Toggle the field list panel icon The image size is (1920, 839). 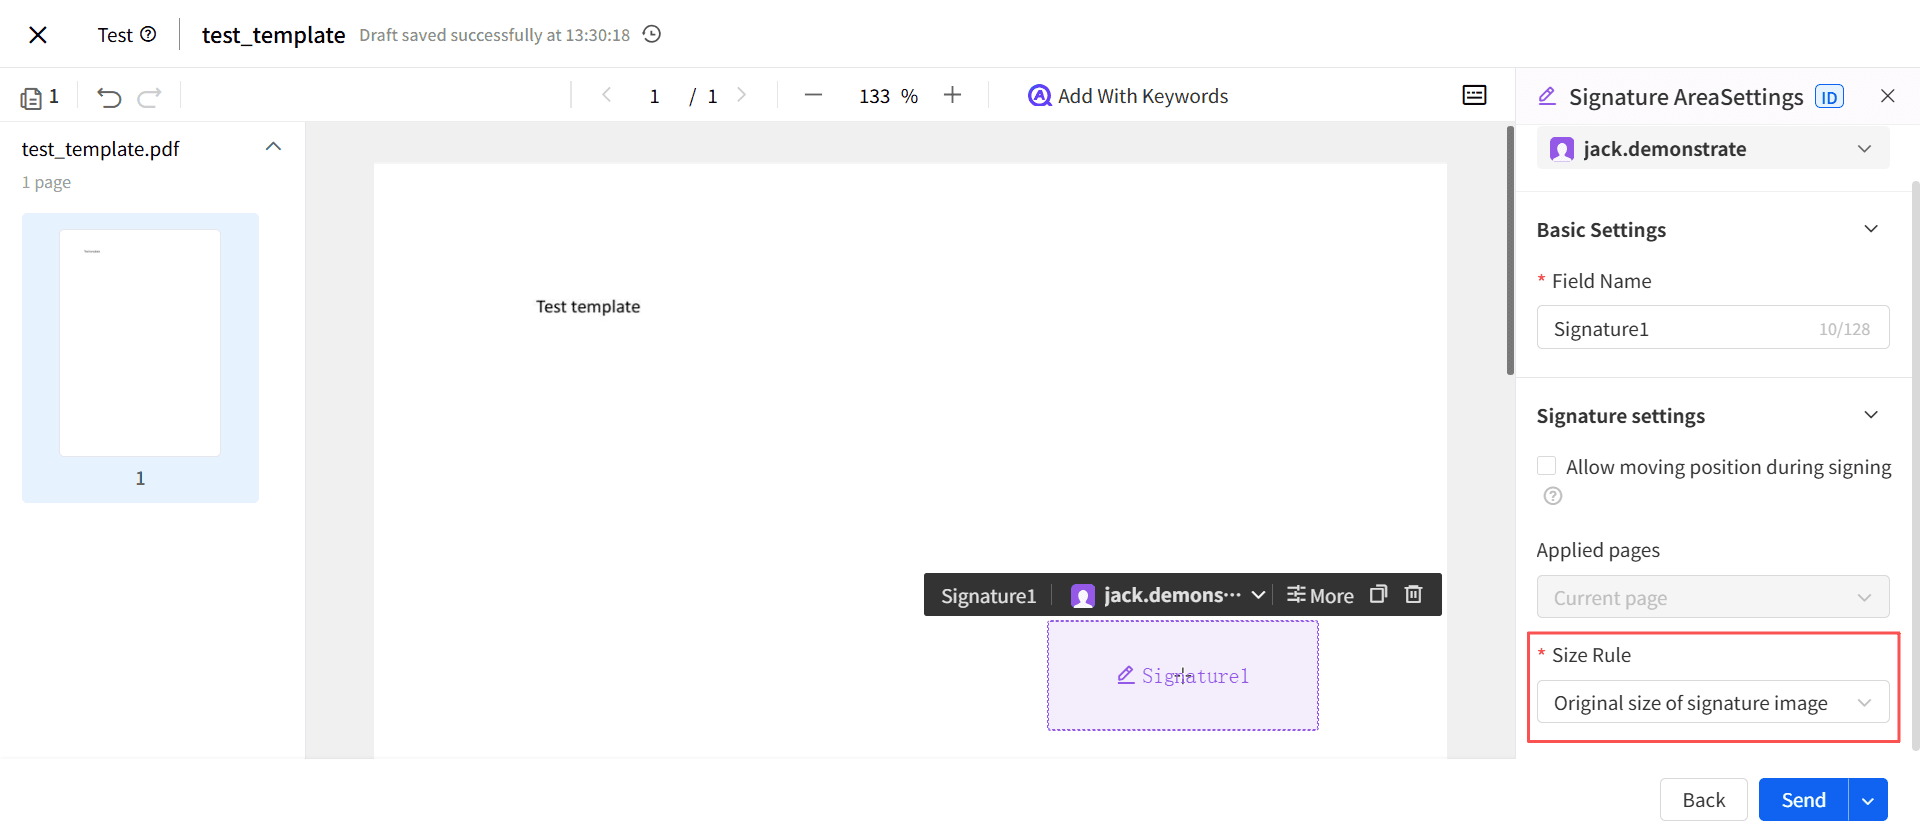click(1474, 95)
